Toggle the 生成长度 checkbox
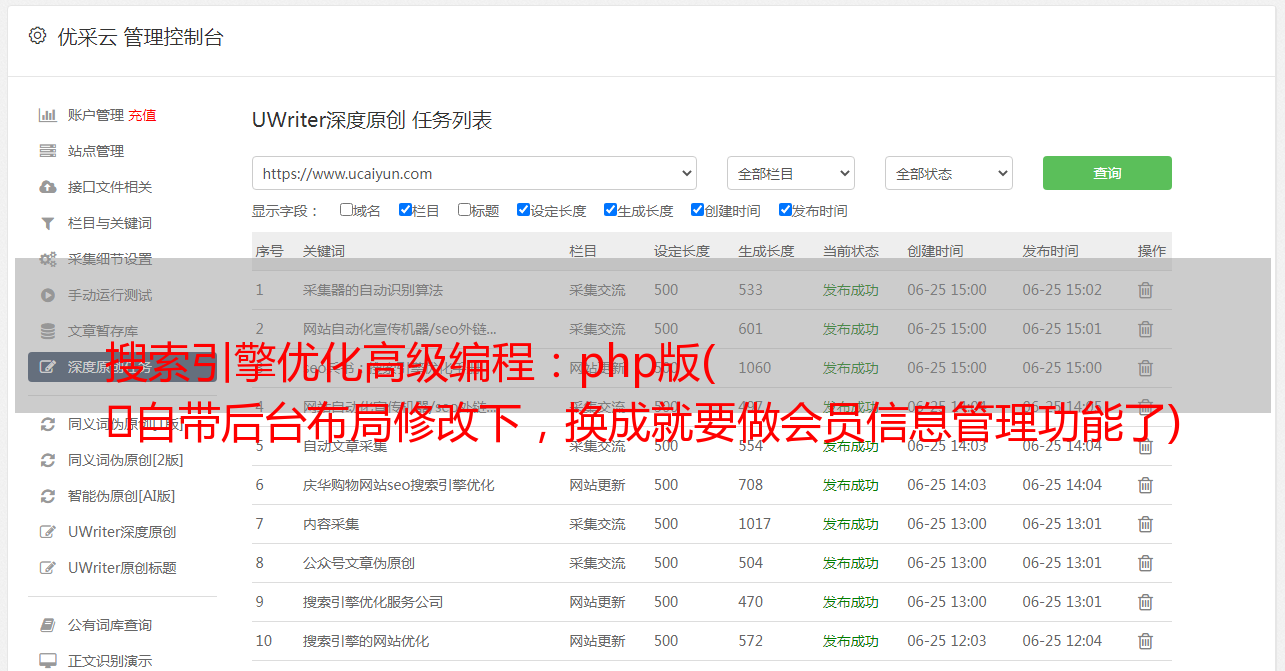1285x671 pixels. [x=610, y=210]
